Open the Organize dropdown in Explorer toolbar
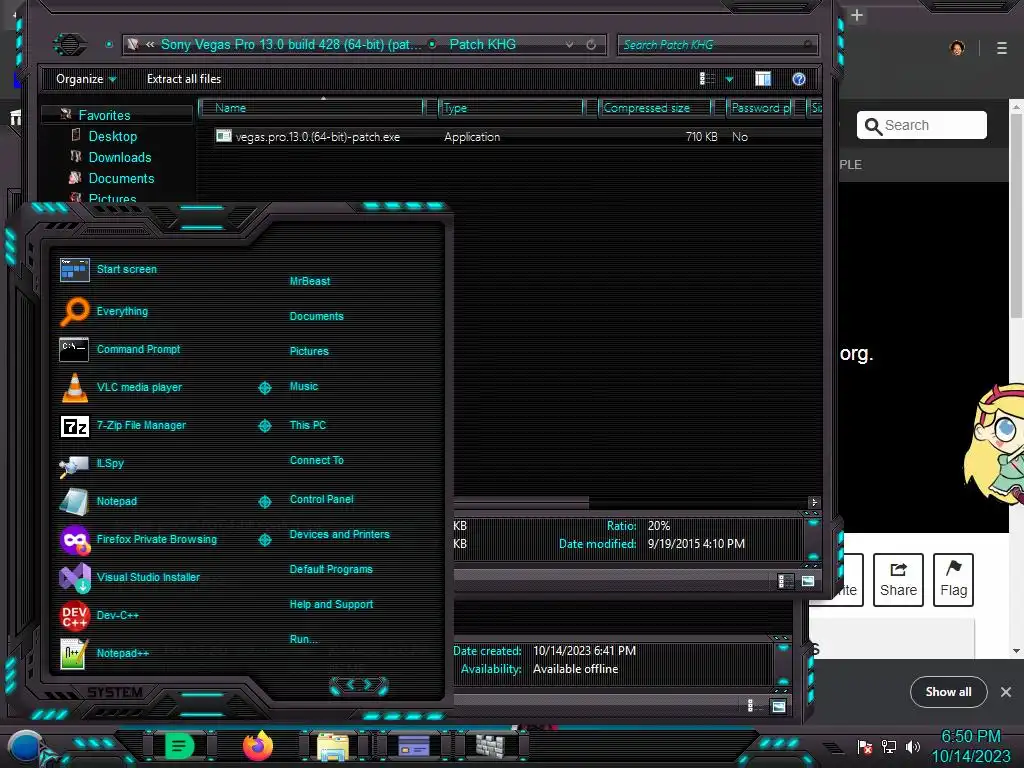Screen dimensions: 1024x768 [86, 79]
